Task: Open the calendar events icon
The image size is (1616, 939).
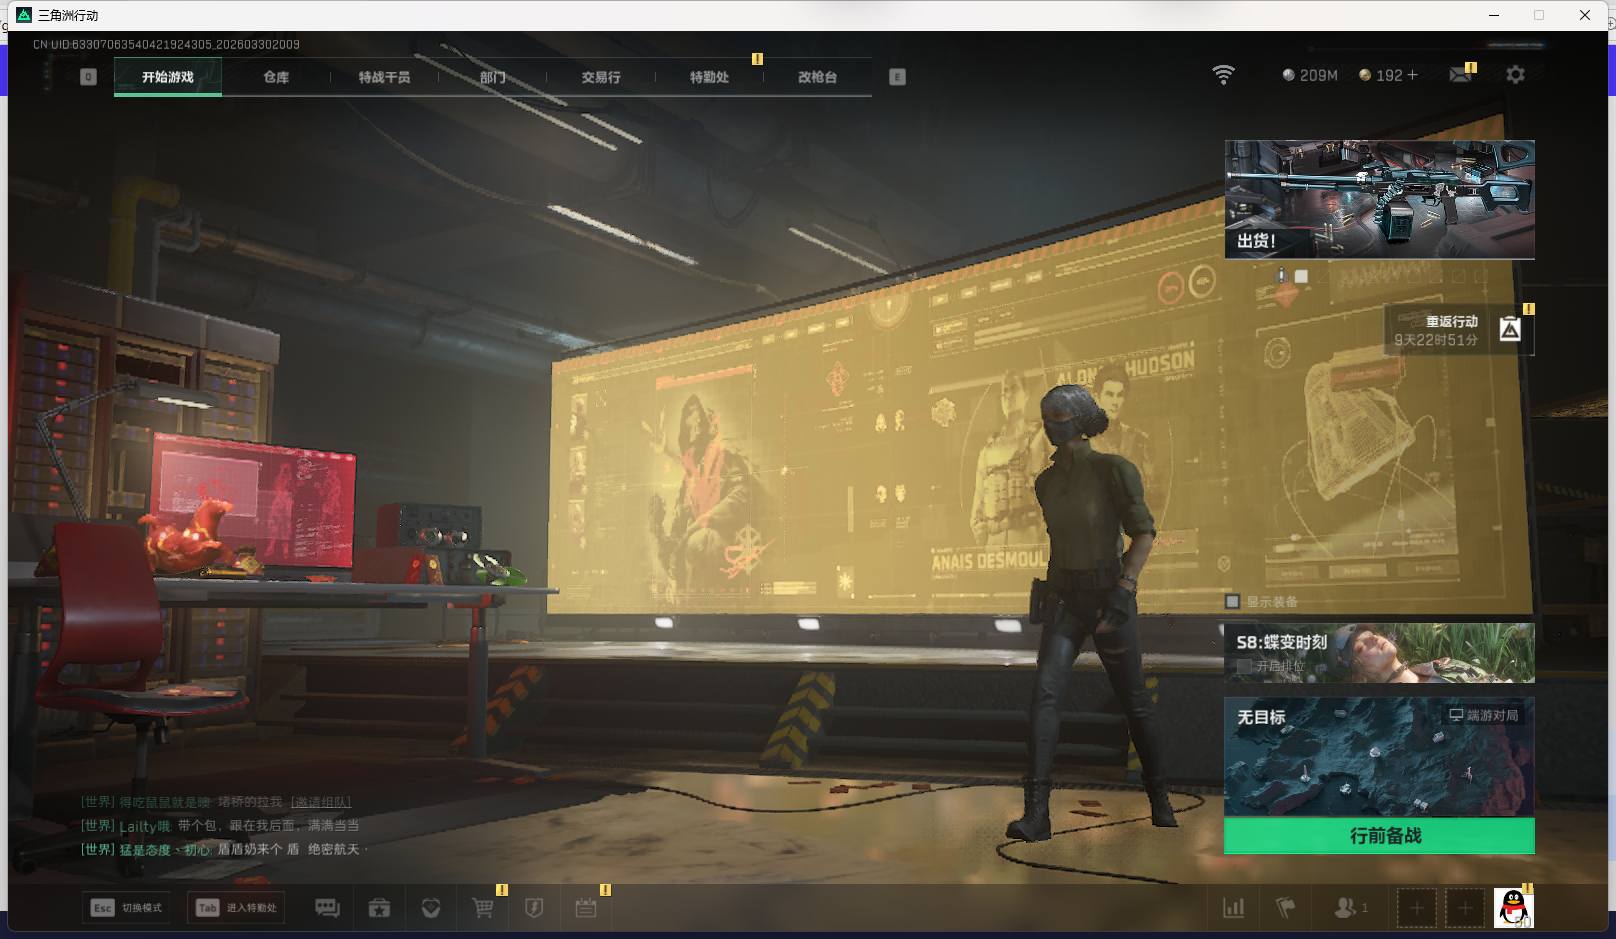Action: click(586, 907)
